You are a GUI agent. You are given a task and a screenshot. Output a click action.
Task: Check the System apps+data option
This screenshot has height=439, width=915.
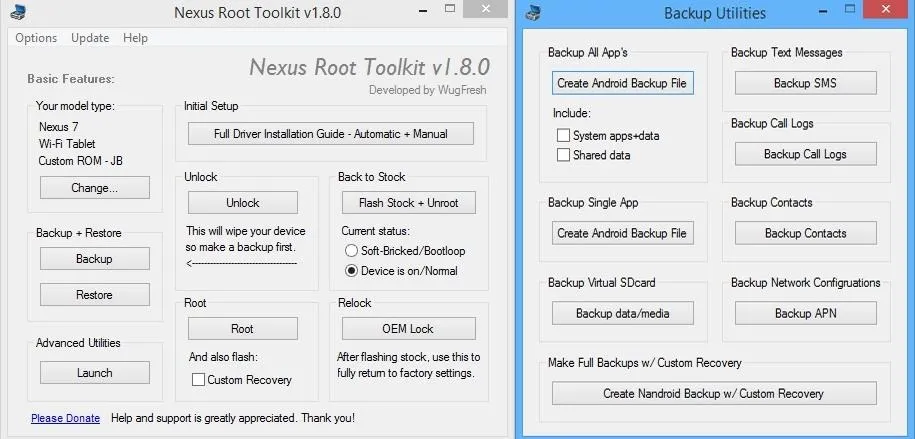(x=564, y=135)
